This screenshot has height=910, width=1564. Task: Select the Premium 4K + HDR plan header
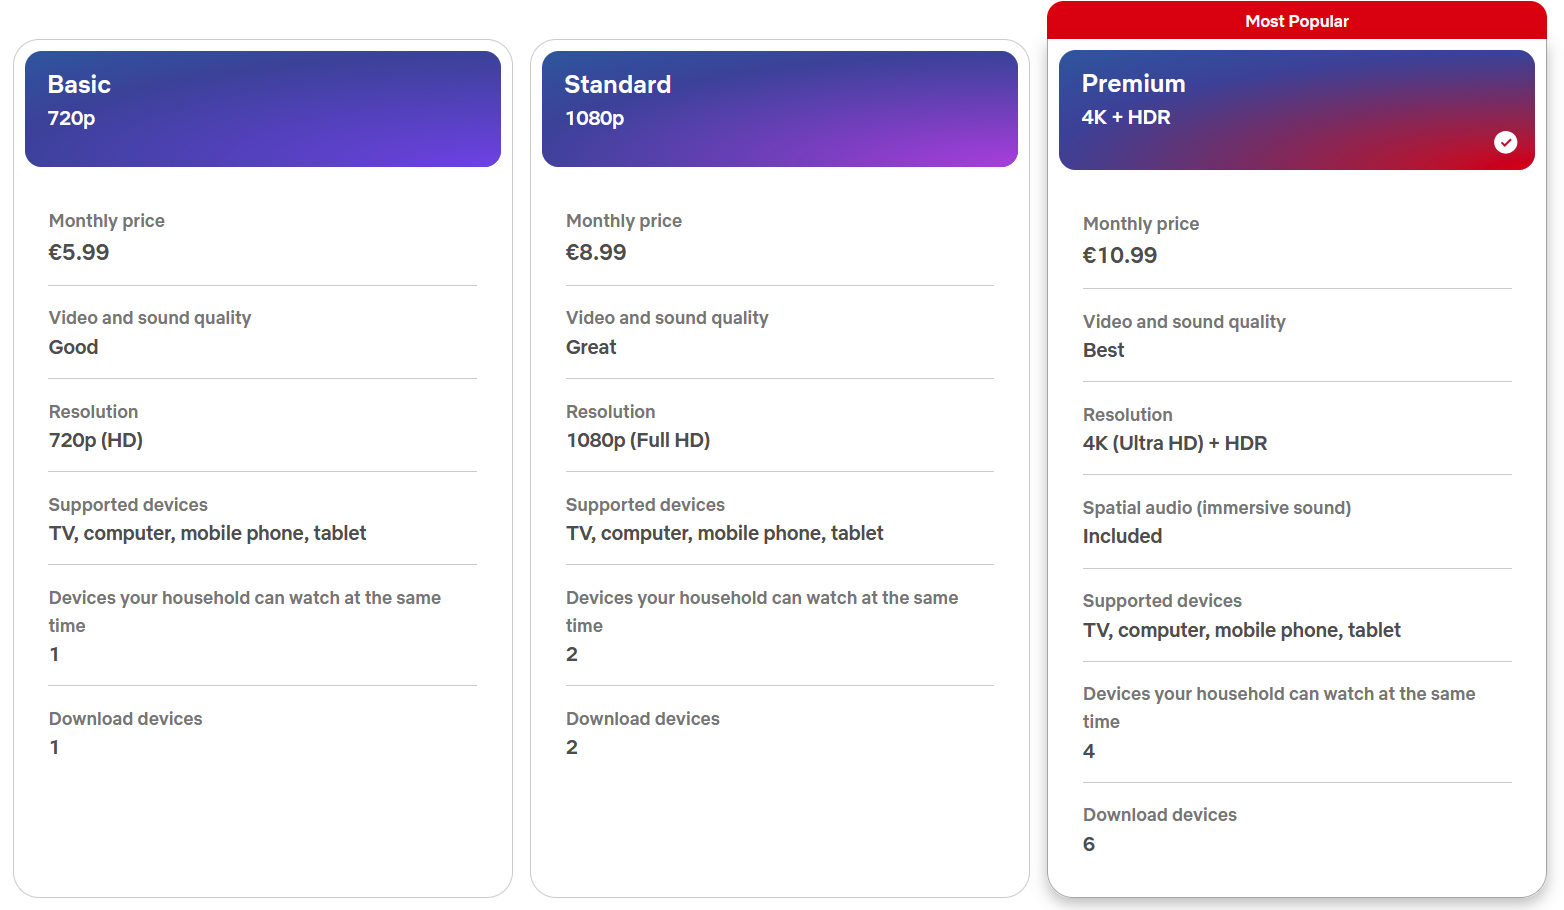click(x=1296, y=110)
